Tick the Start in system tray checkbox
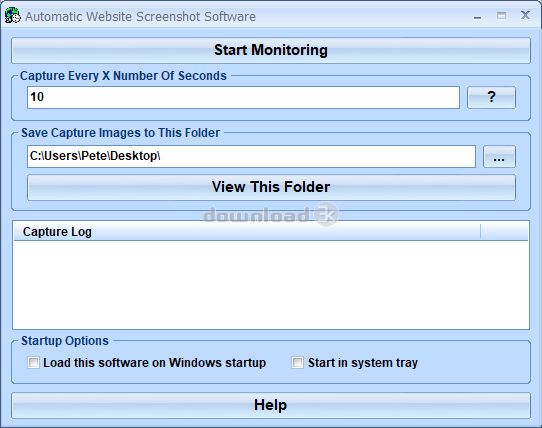The height and width of the screenshot is (428, 542). pyautogui.click(x=297, y=363)
